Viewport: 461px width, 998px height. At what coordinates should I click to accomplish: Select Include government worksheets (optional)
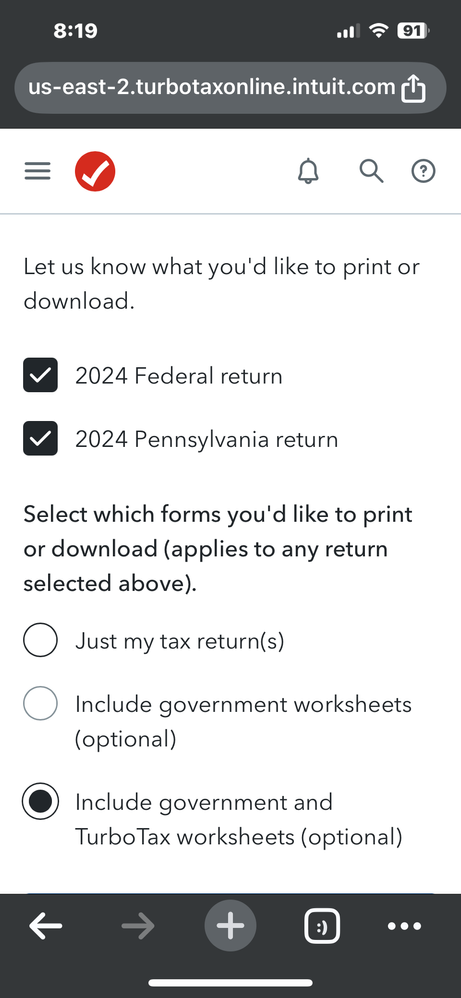[x=41, y=704]
